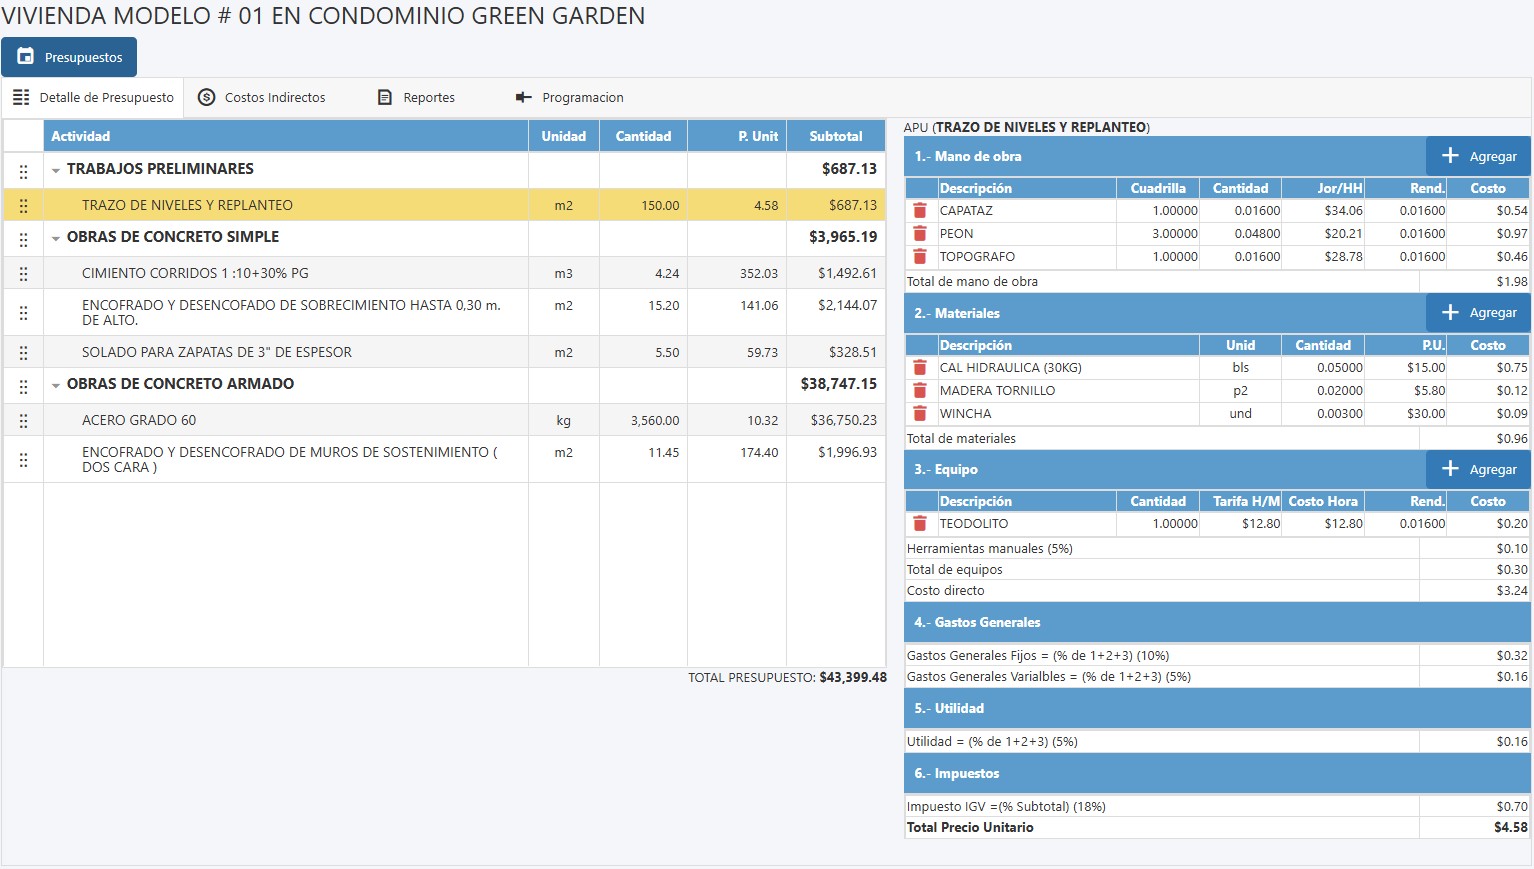
Task: Delete the CAPATAZ labor row
Action: click(920, 211)
